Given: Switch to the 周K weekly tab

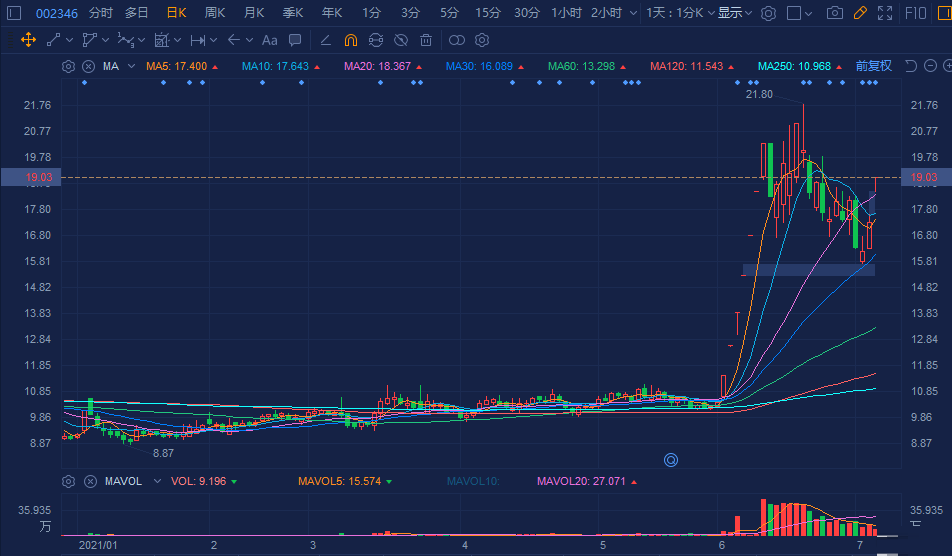Looking at the screenshot, I should pos(214,13).
